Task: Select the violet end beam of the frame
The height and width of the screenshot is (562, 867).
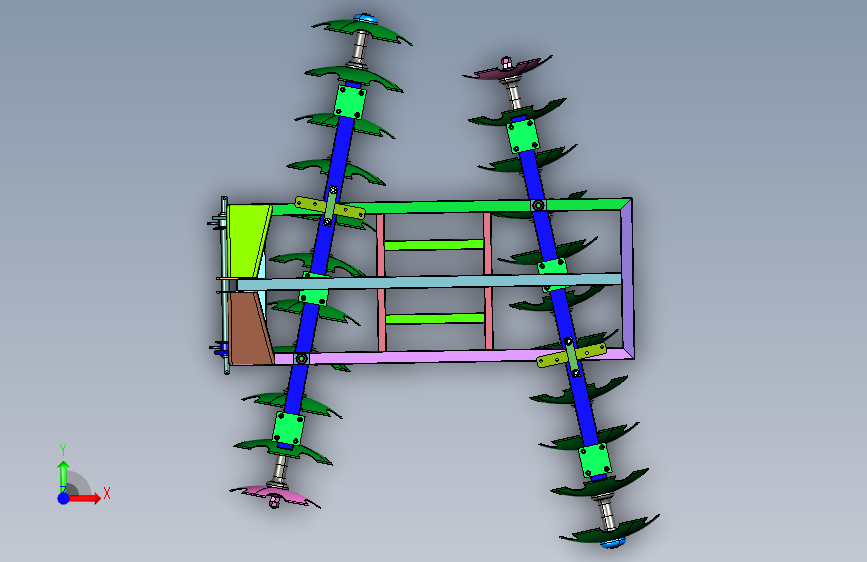Action: click(x=627, y=279)
